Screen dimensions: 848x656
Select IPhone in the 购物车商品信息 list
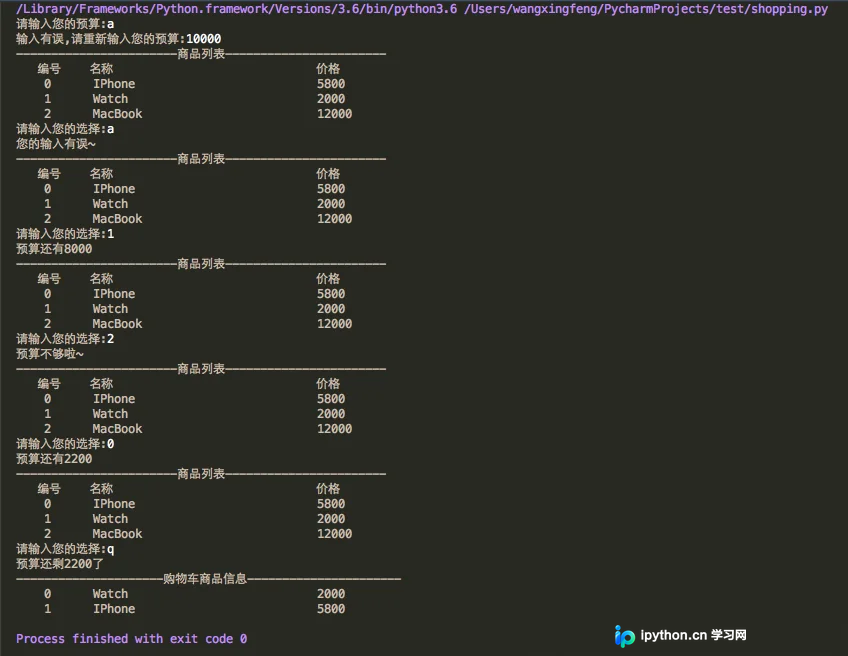114,609
